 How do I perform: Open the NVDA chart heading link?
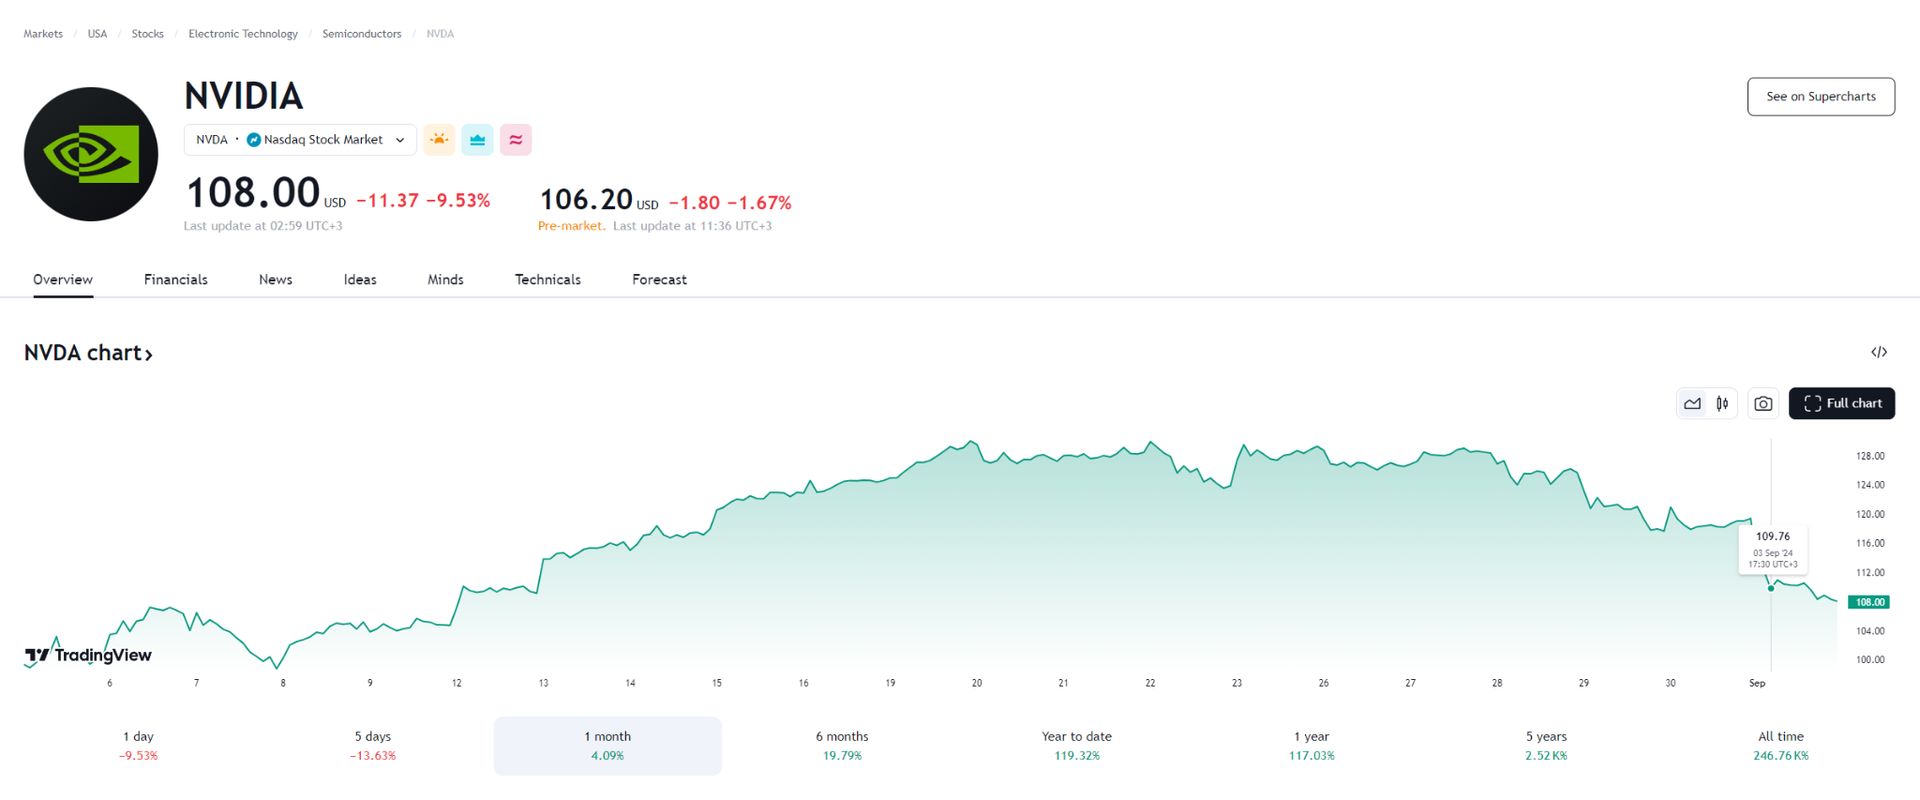point(88,353)
